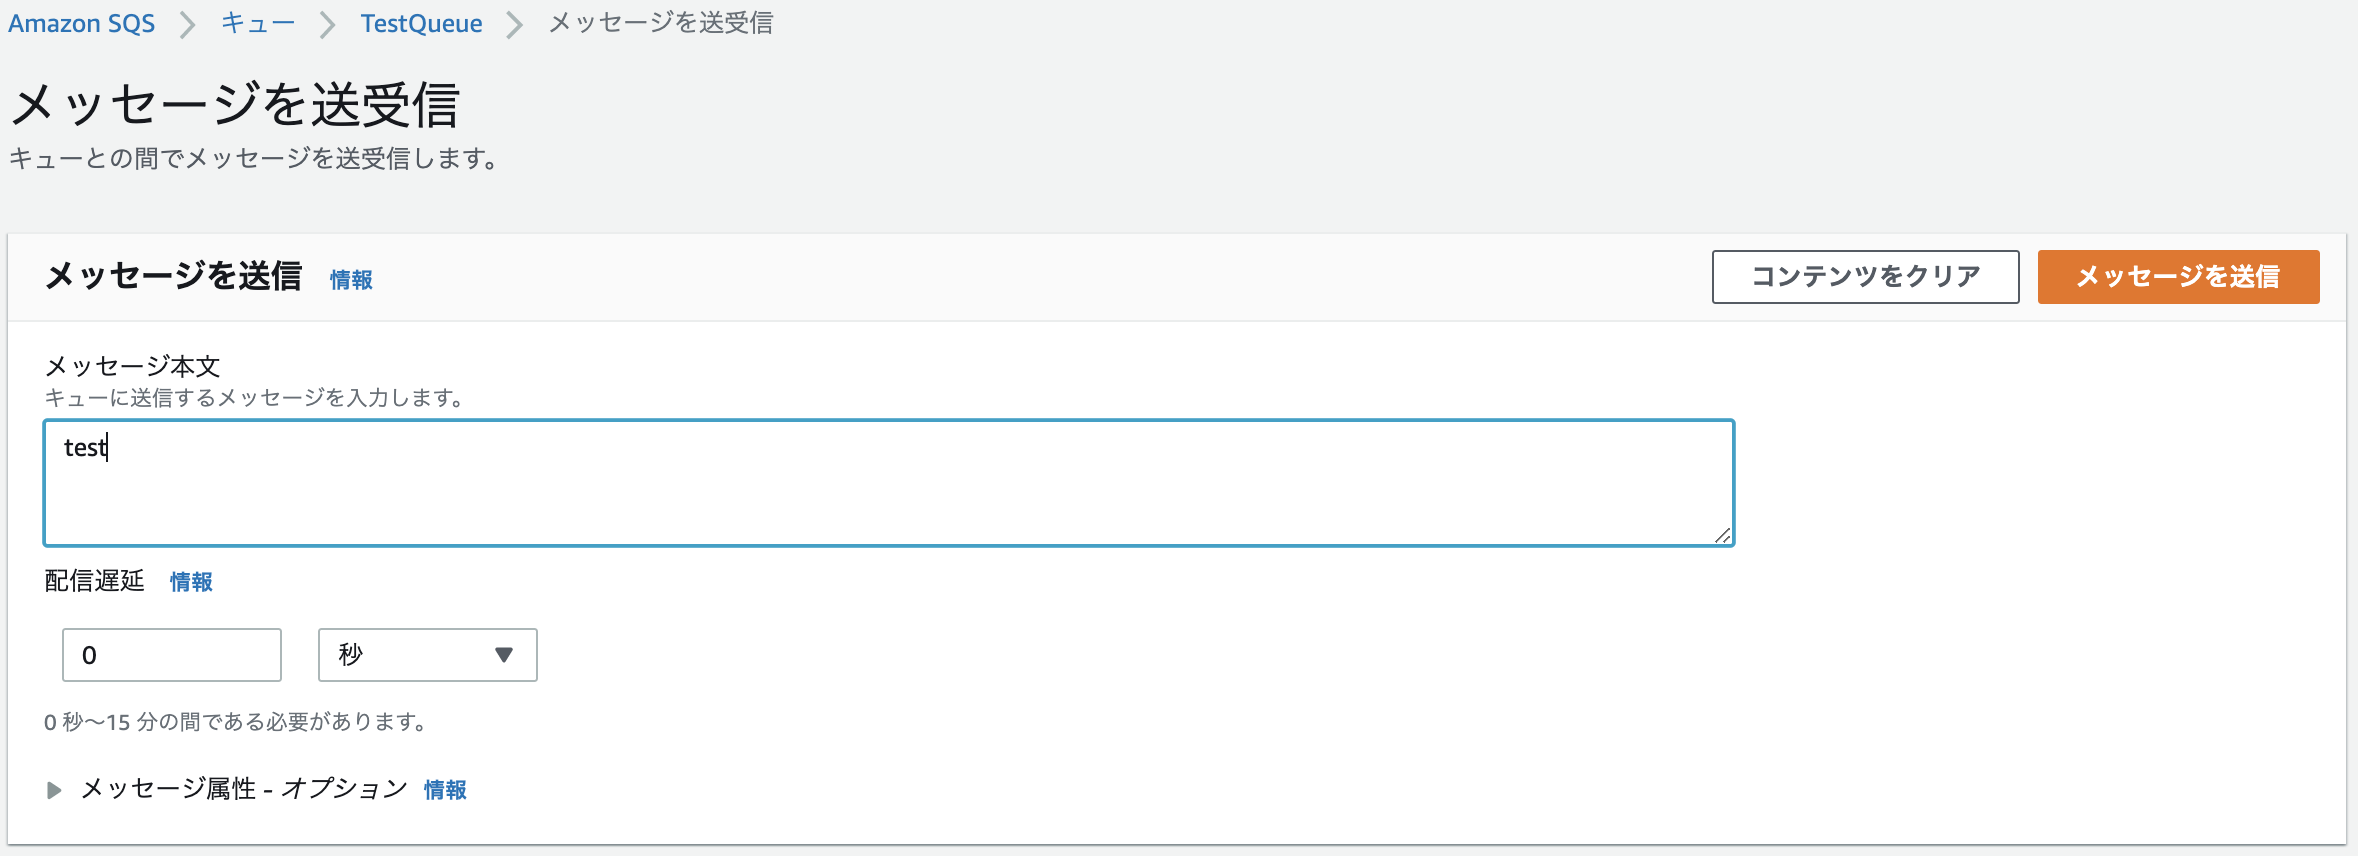Click the disclosure triangle before メッセージ属性
This screenshot has height=856, width=2358.
[x=51, y=789]
